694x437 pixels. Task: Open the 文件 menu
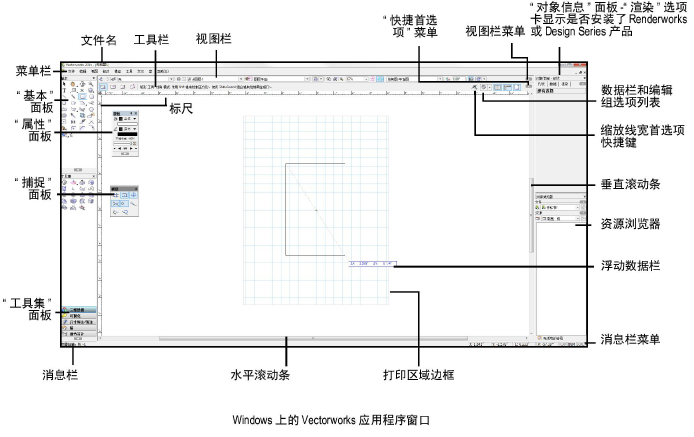(71, 71)
